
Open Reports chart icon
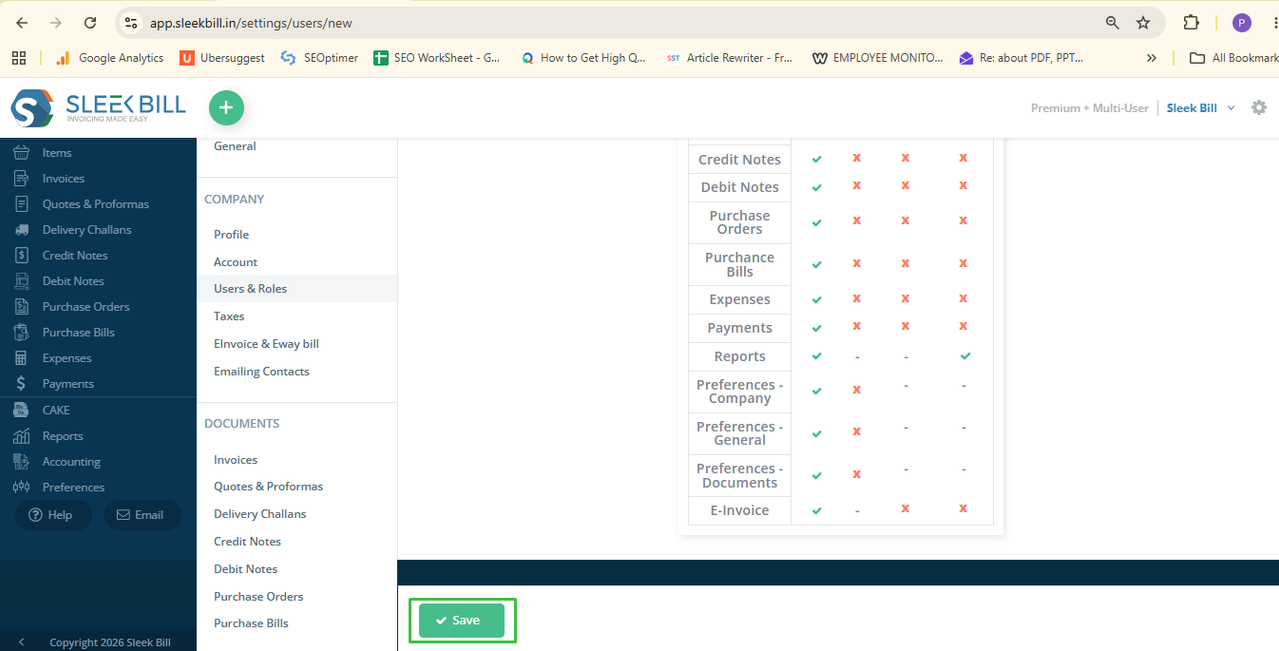point(21,436)
